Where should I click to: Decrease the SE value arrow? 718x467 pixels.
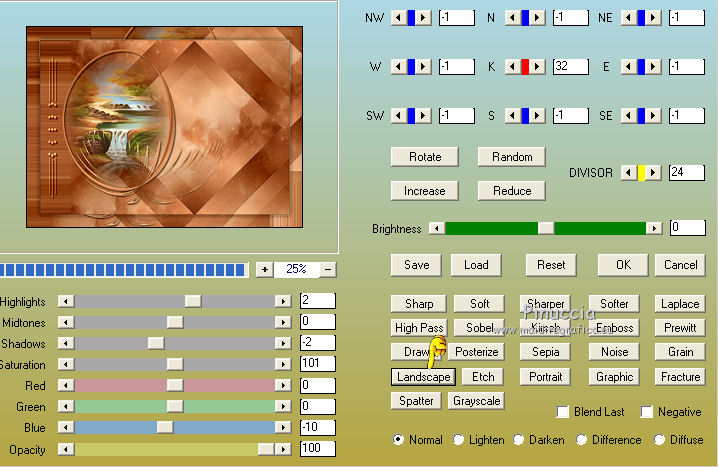click(629, 116)
